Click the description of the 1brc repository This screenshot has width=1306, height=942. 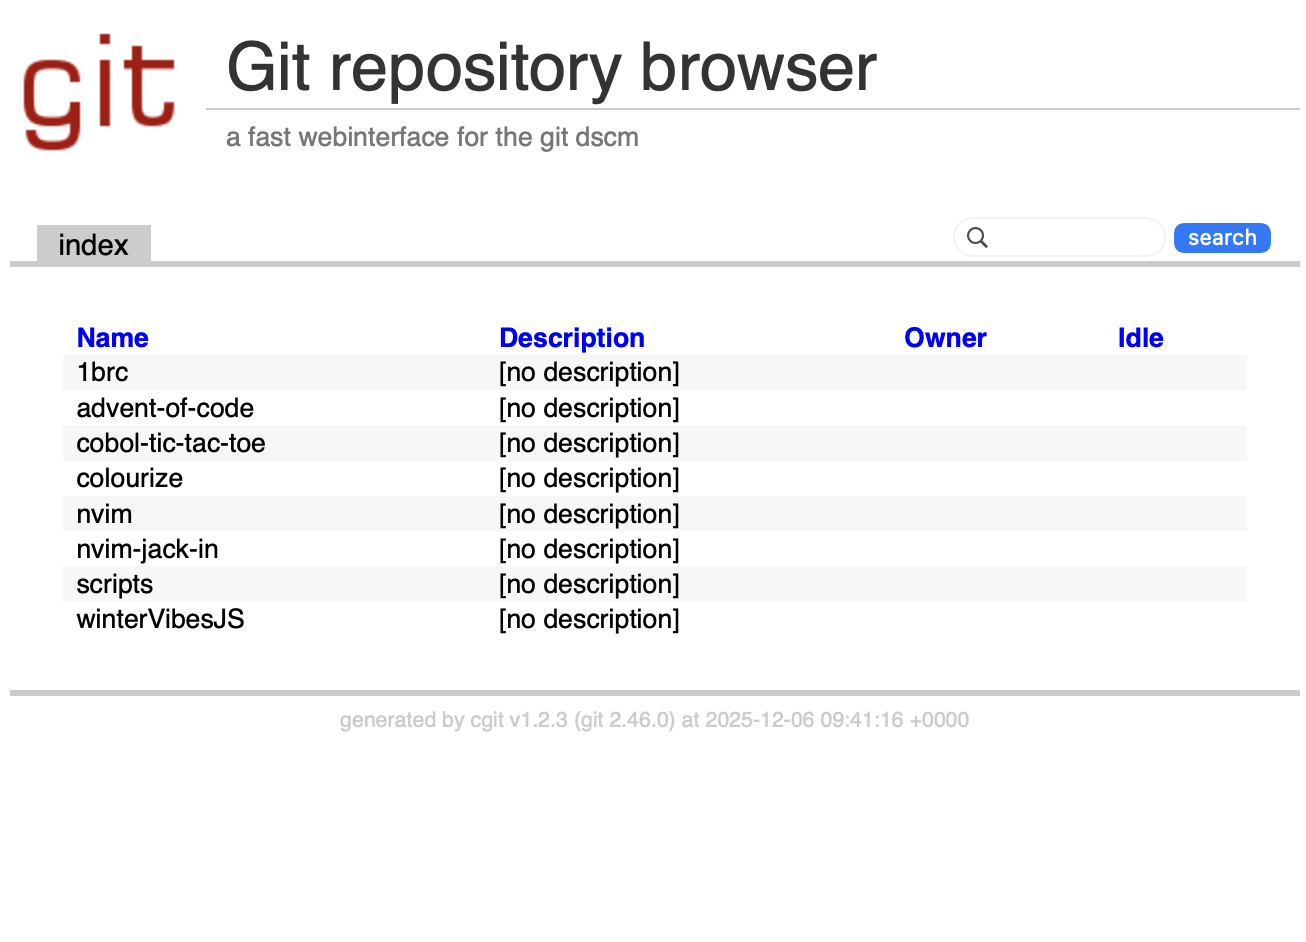(x=589, y=373)
